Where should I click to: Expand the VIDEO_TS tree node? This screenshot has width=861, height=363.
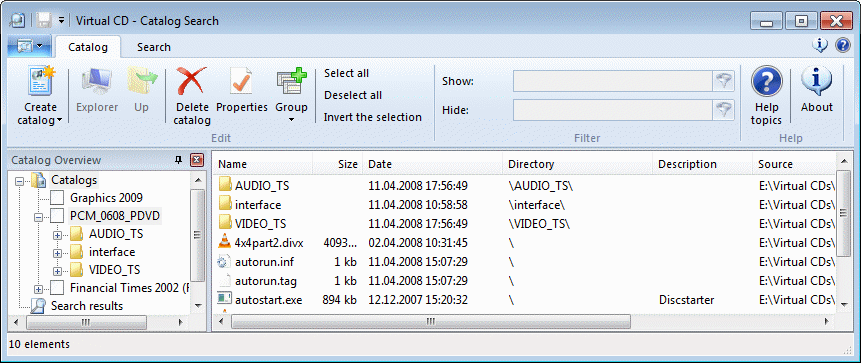point(57,271)
